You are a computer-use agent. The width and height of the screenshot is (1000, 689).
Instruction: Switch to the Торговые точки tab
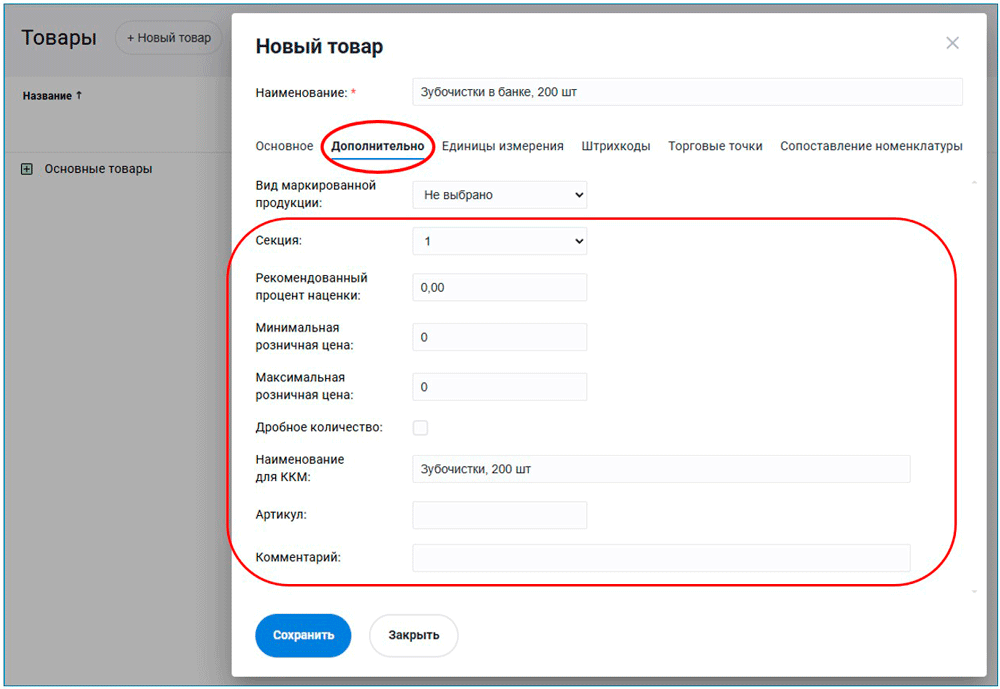pos(715,146)
